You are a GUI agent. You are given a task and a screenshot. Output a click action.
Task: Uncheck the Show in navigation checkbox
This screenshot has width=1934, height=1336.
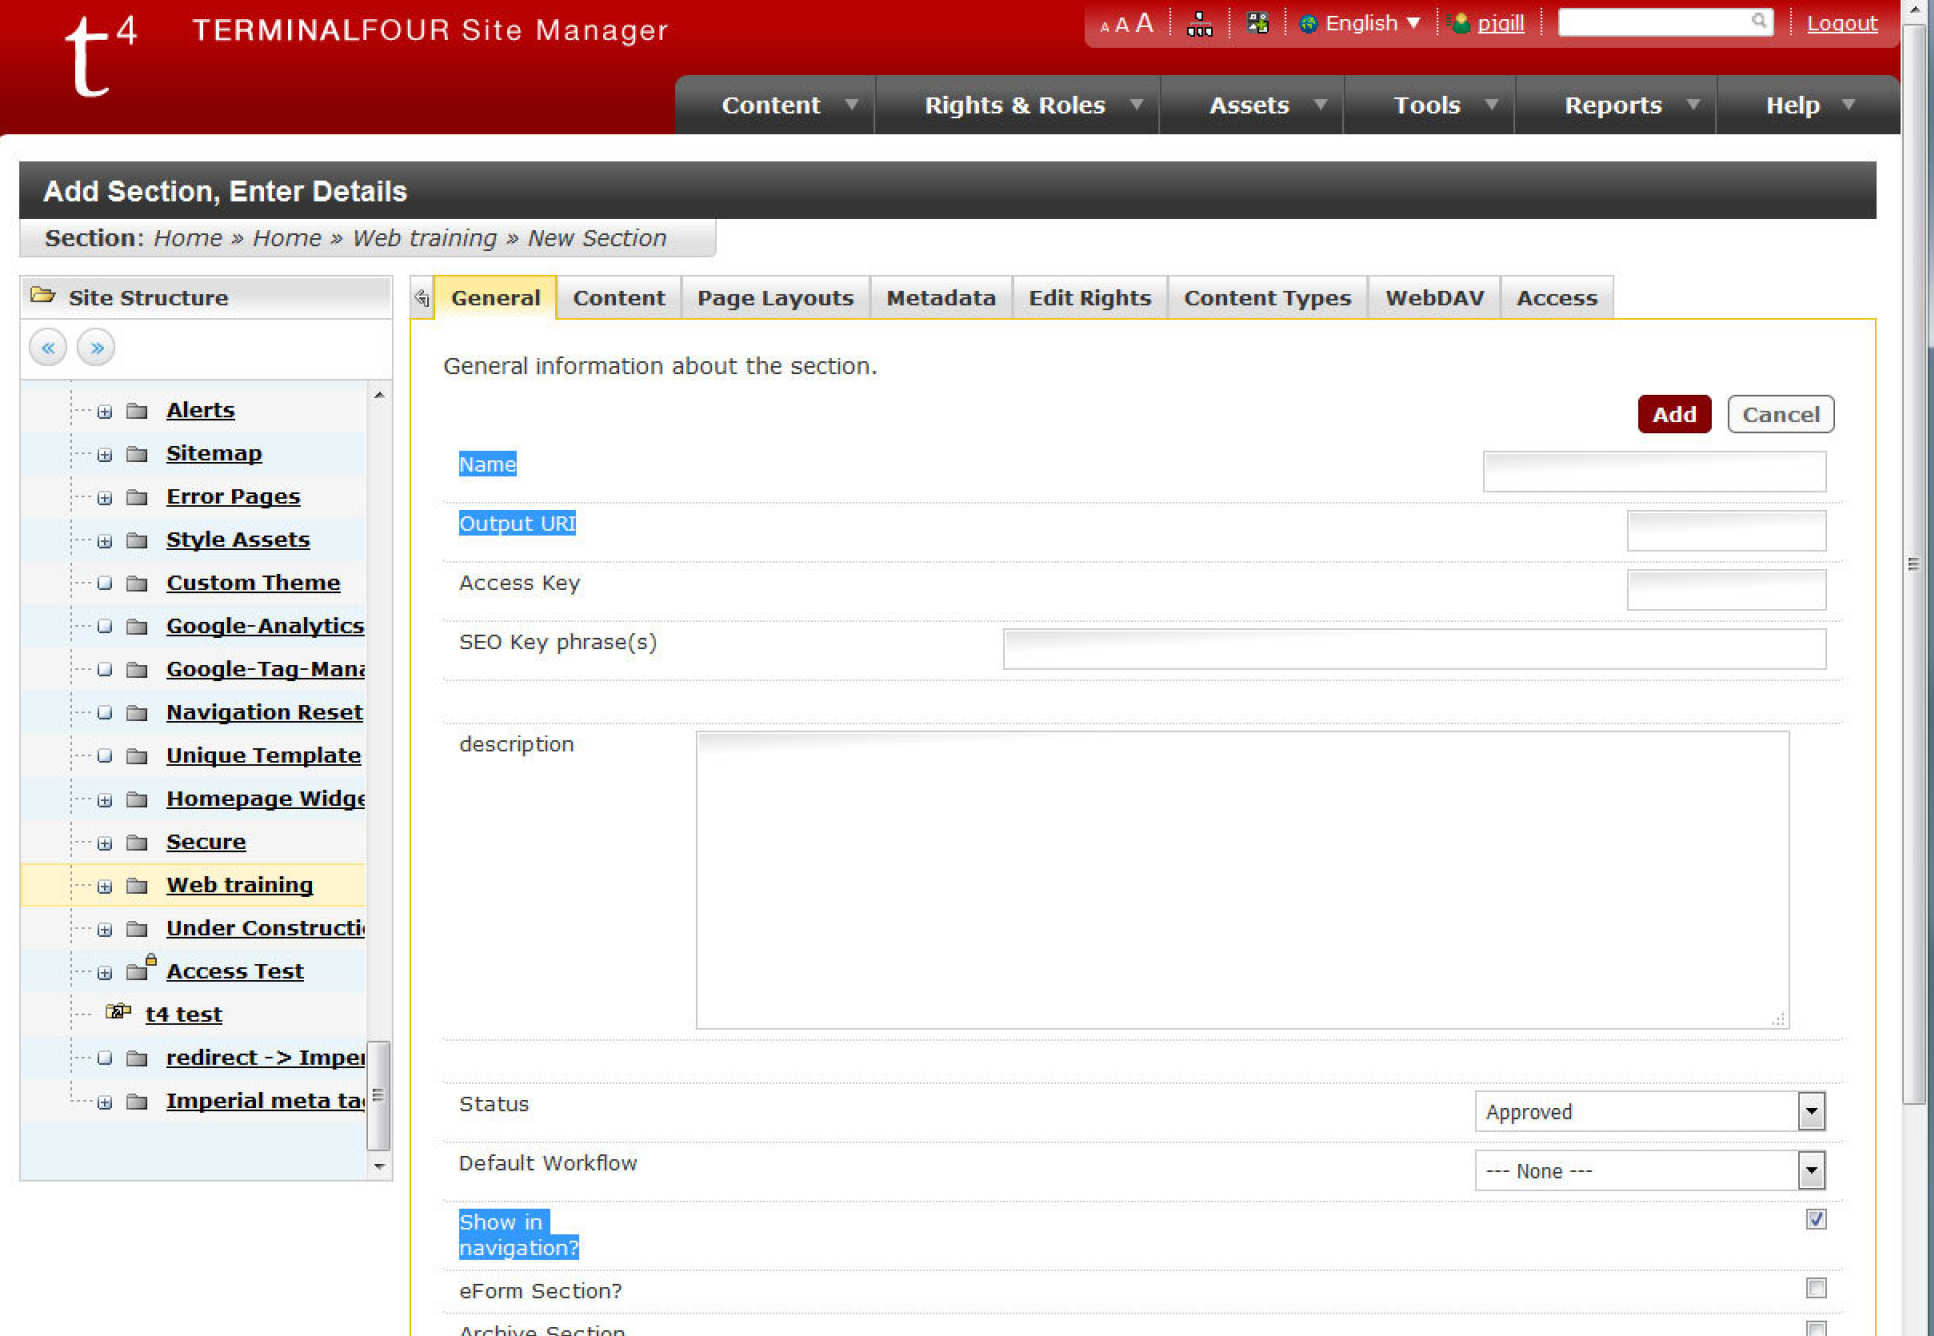[x=1816, y=1219]
